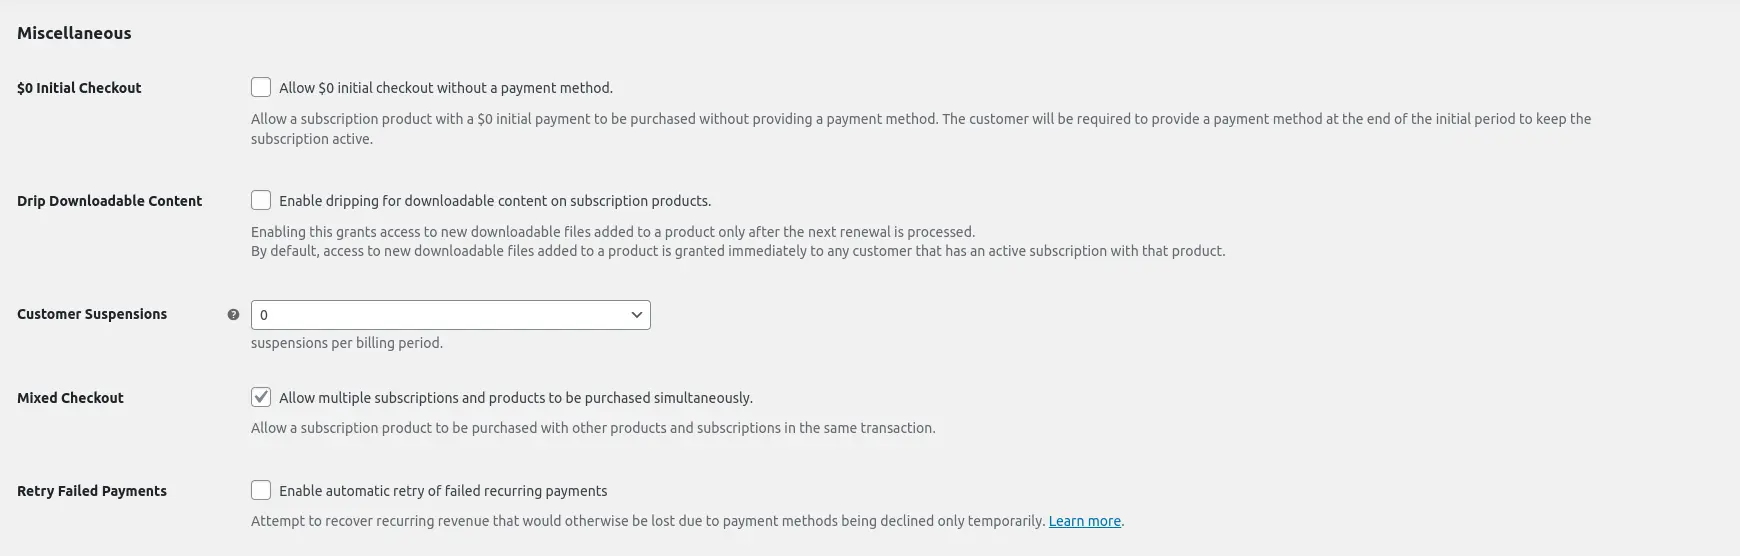The width and height of the screenshot is (1740, 556).
Task: Click the 'Customer Suspensions' setting title
Action: [x=92, y=314]
